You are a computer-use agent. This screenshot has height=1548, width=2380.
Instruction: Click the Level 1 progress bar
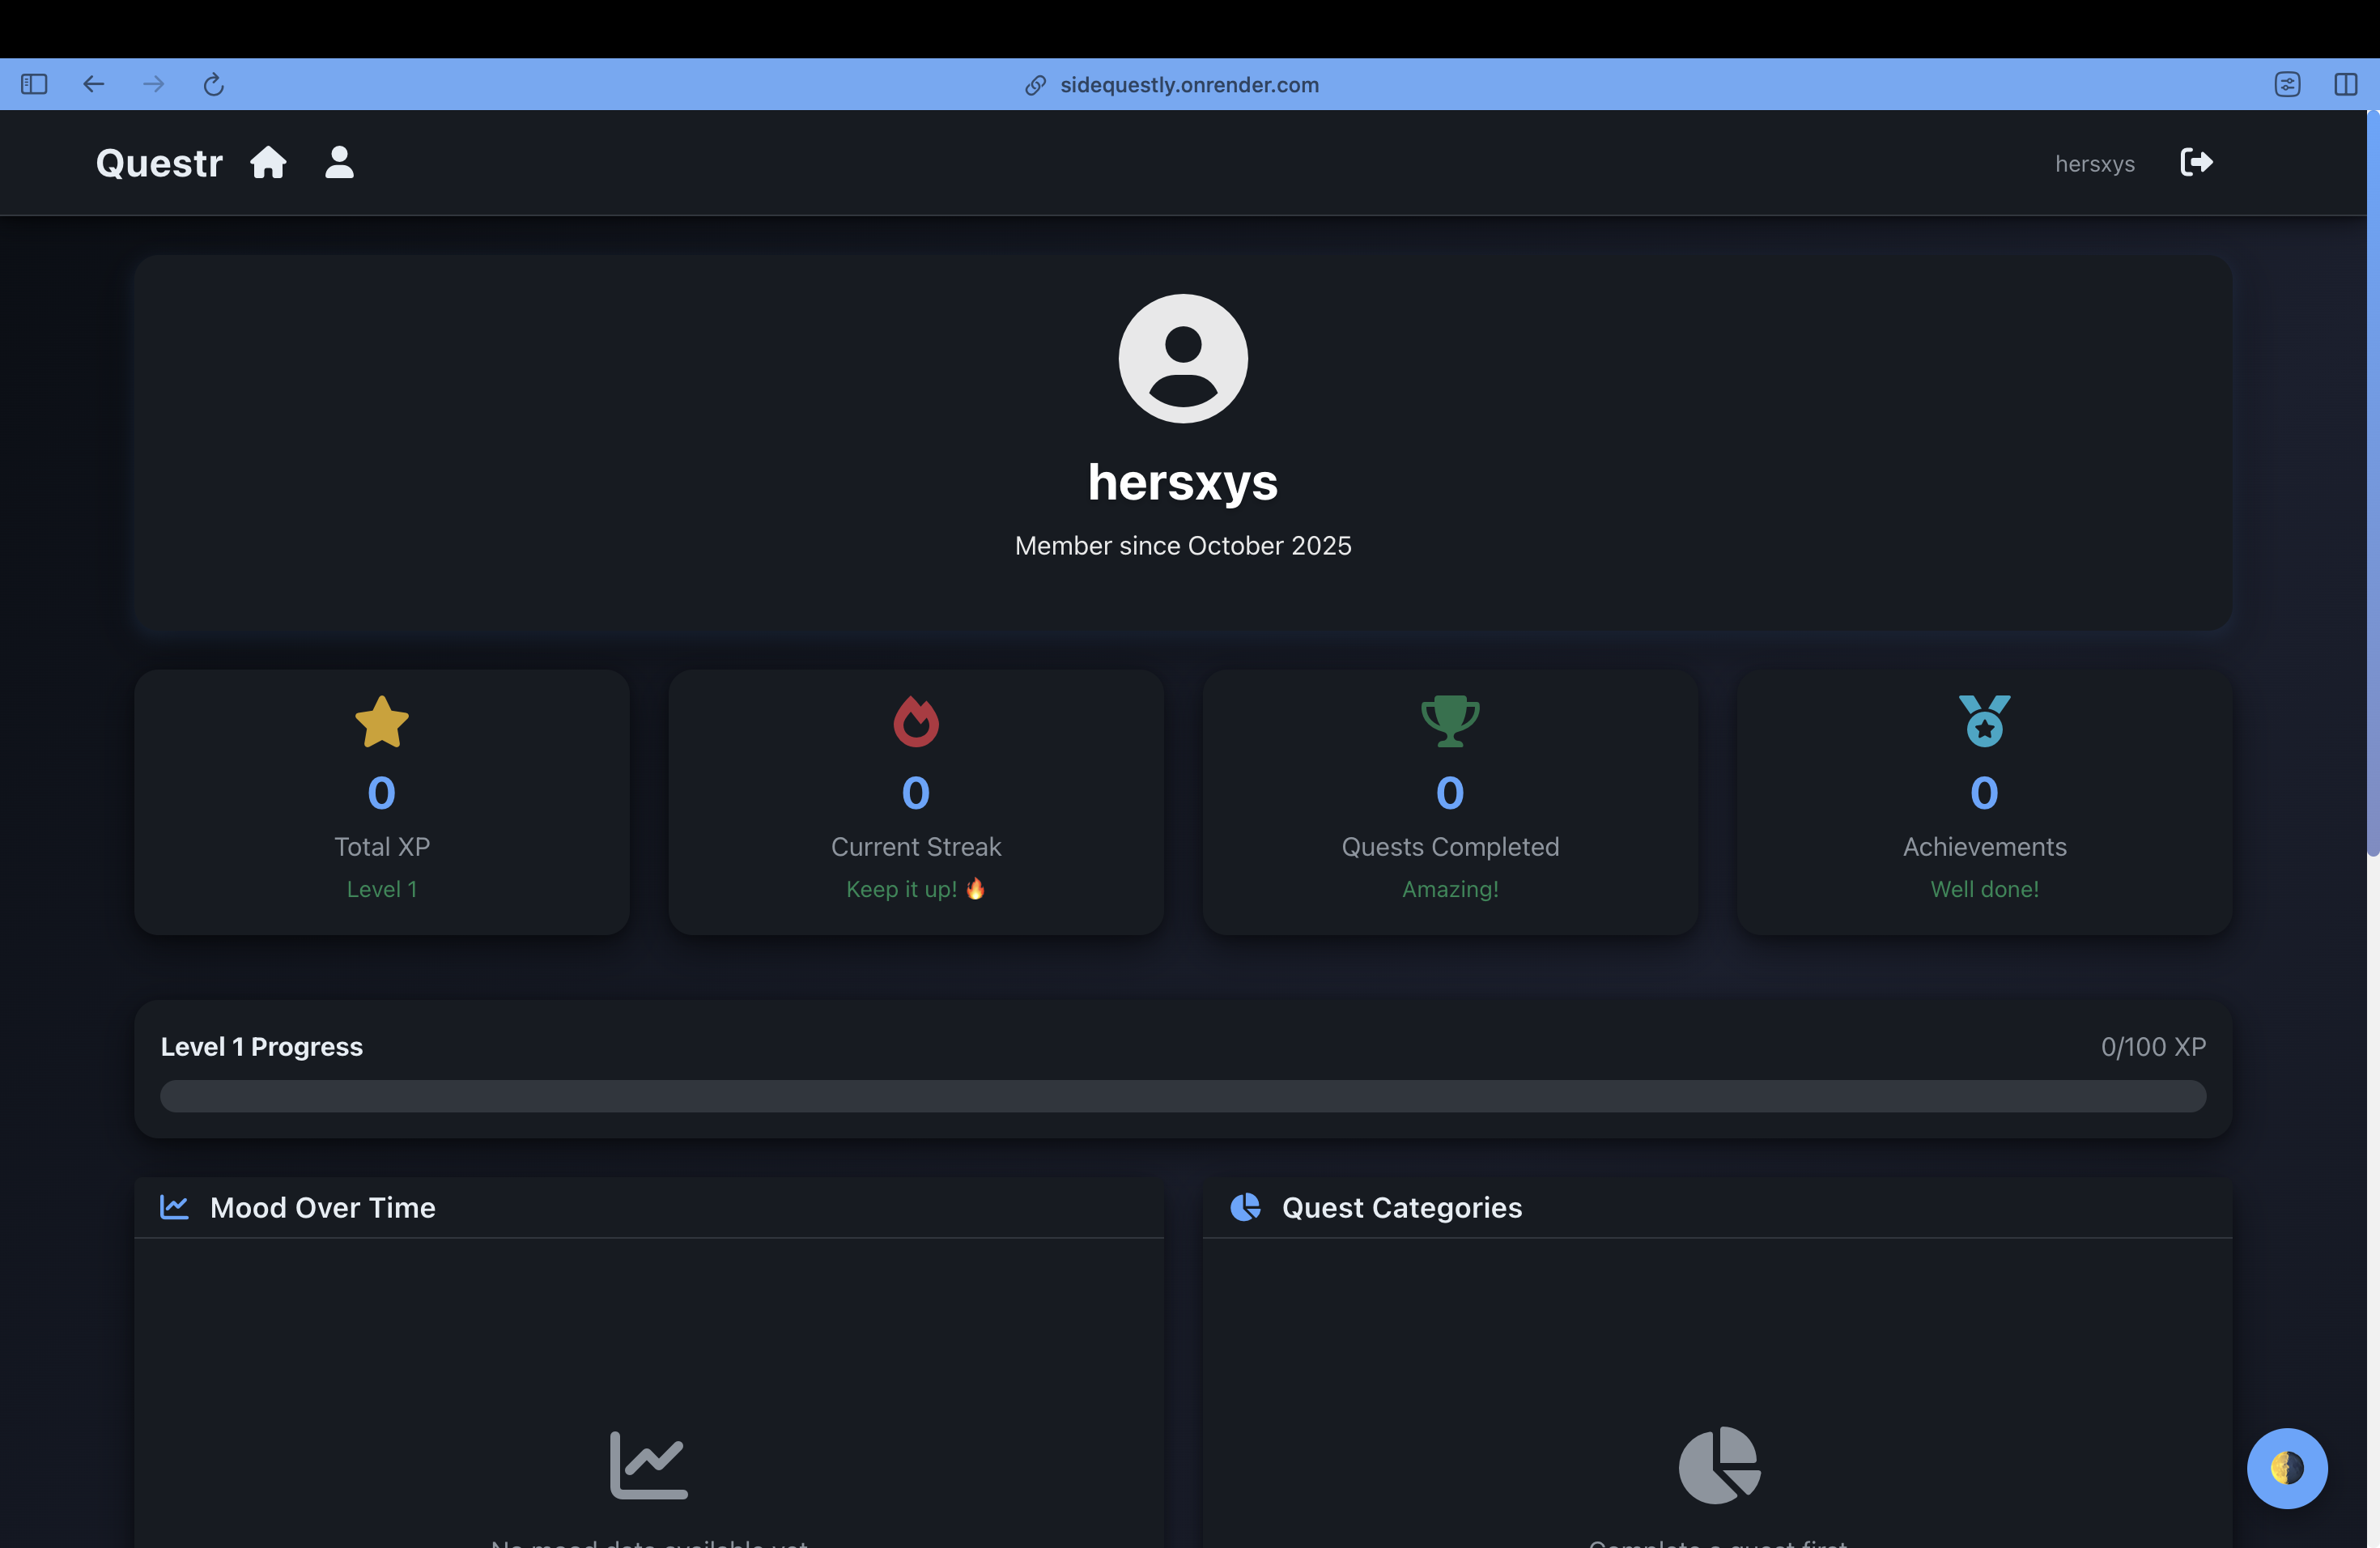(x=1182, y=1095)
